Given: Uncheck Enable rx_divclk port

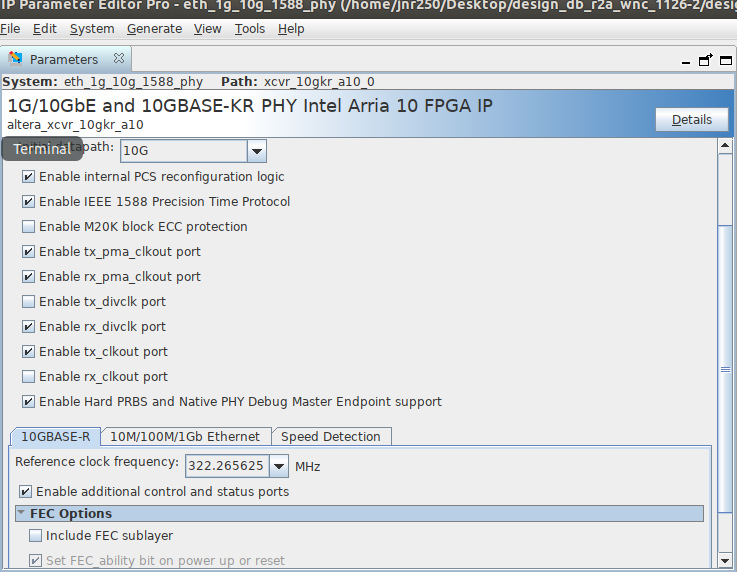Looking at the screenshot, I should (28, 327).
